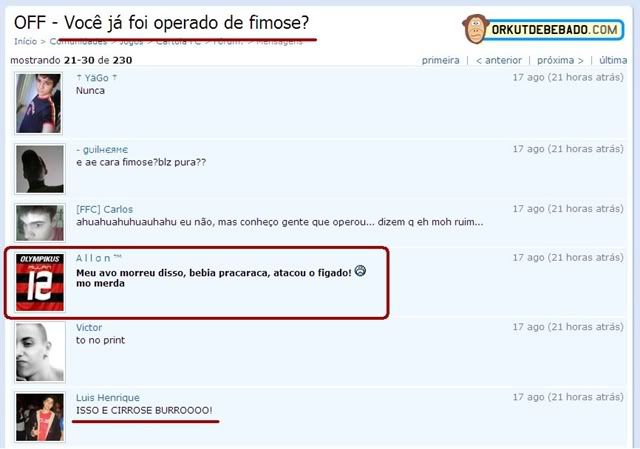Click guilherme's silhouette avatar
This screenshot has height=449, width=640.
tap(40, 169)
